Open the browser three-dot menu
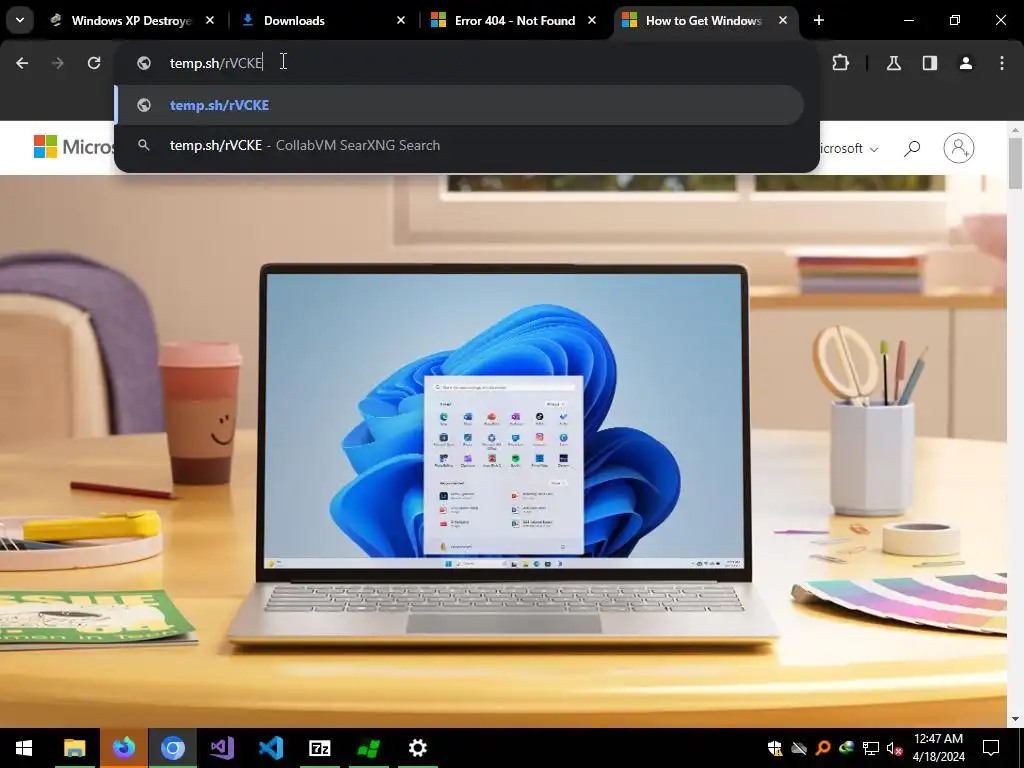 pyautogui.click(x=1002, y=63)
